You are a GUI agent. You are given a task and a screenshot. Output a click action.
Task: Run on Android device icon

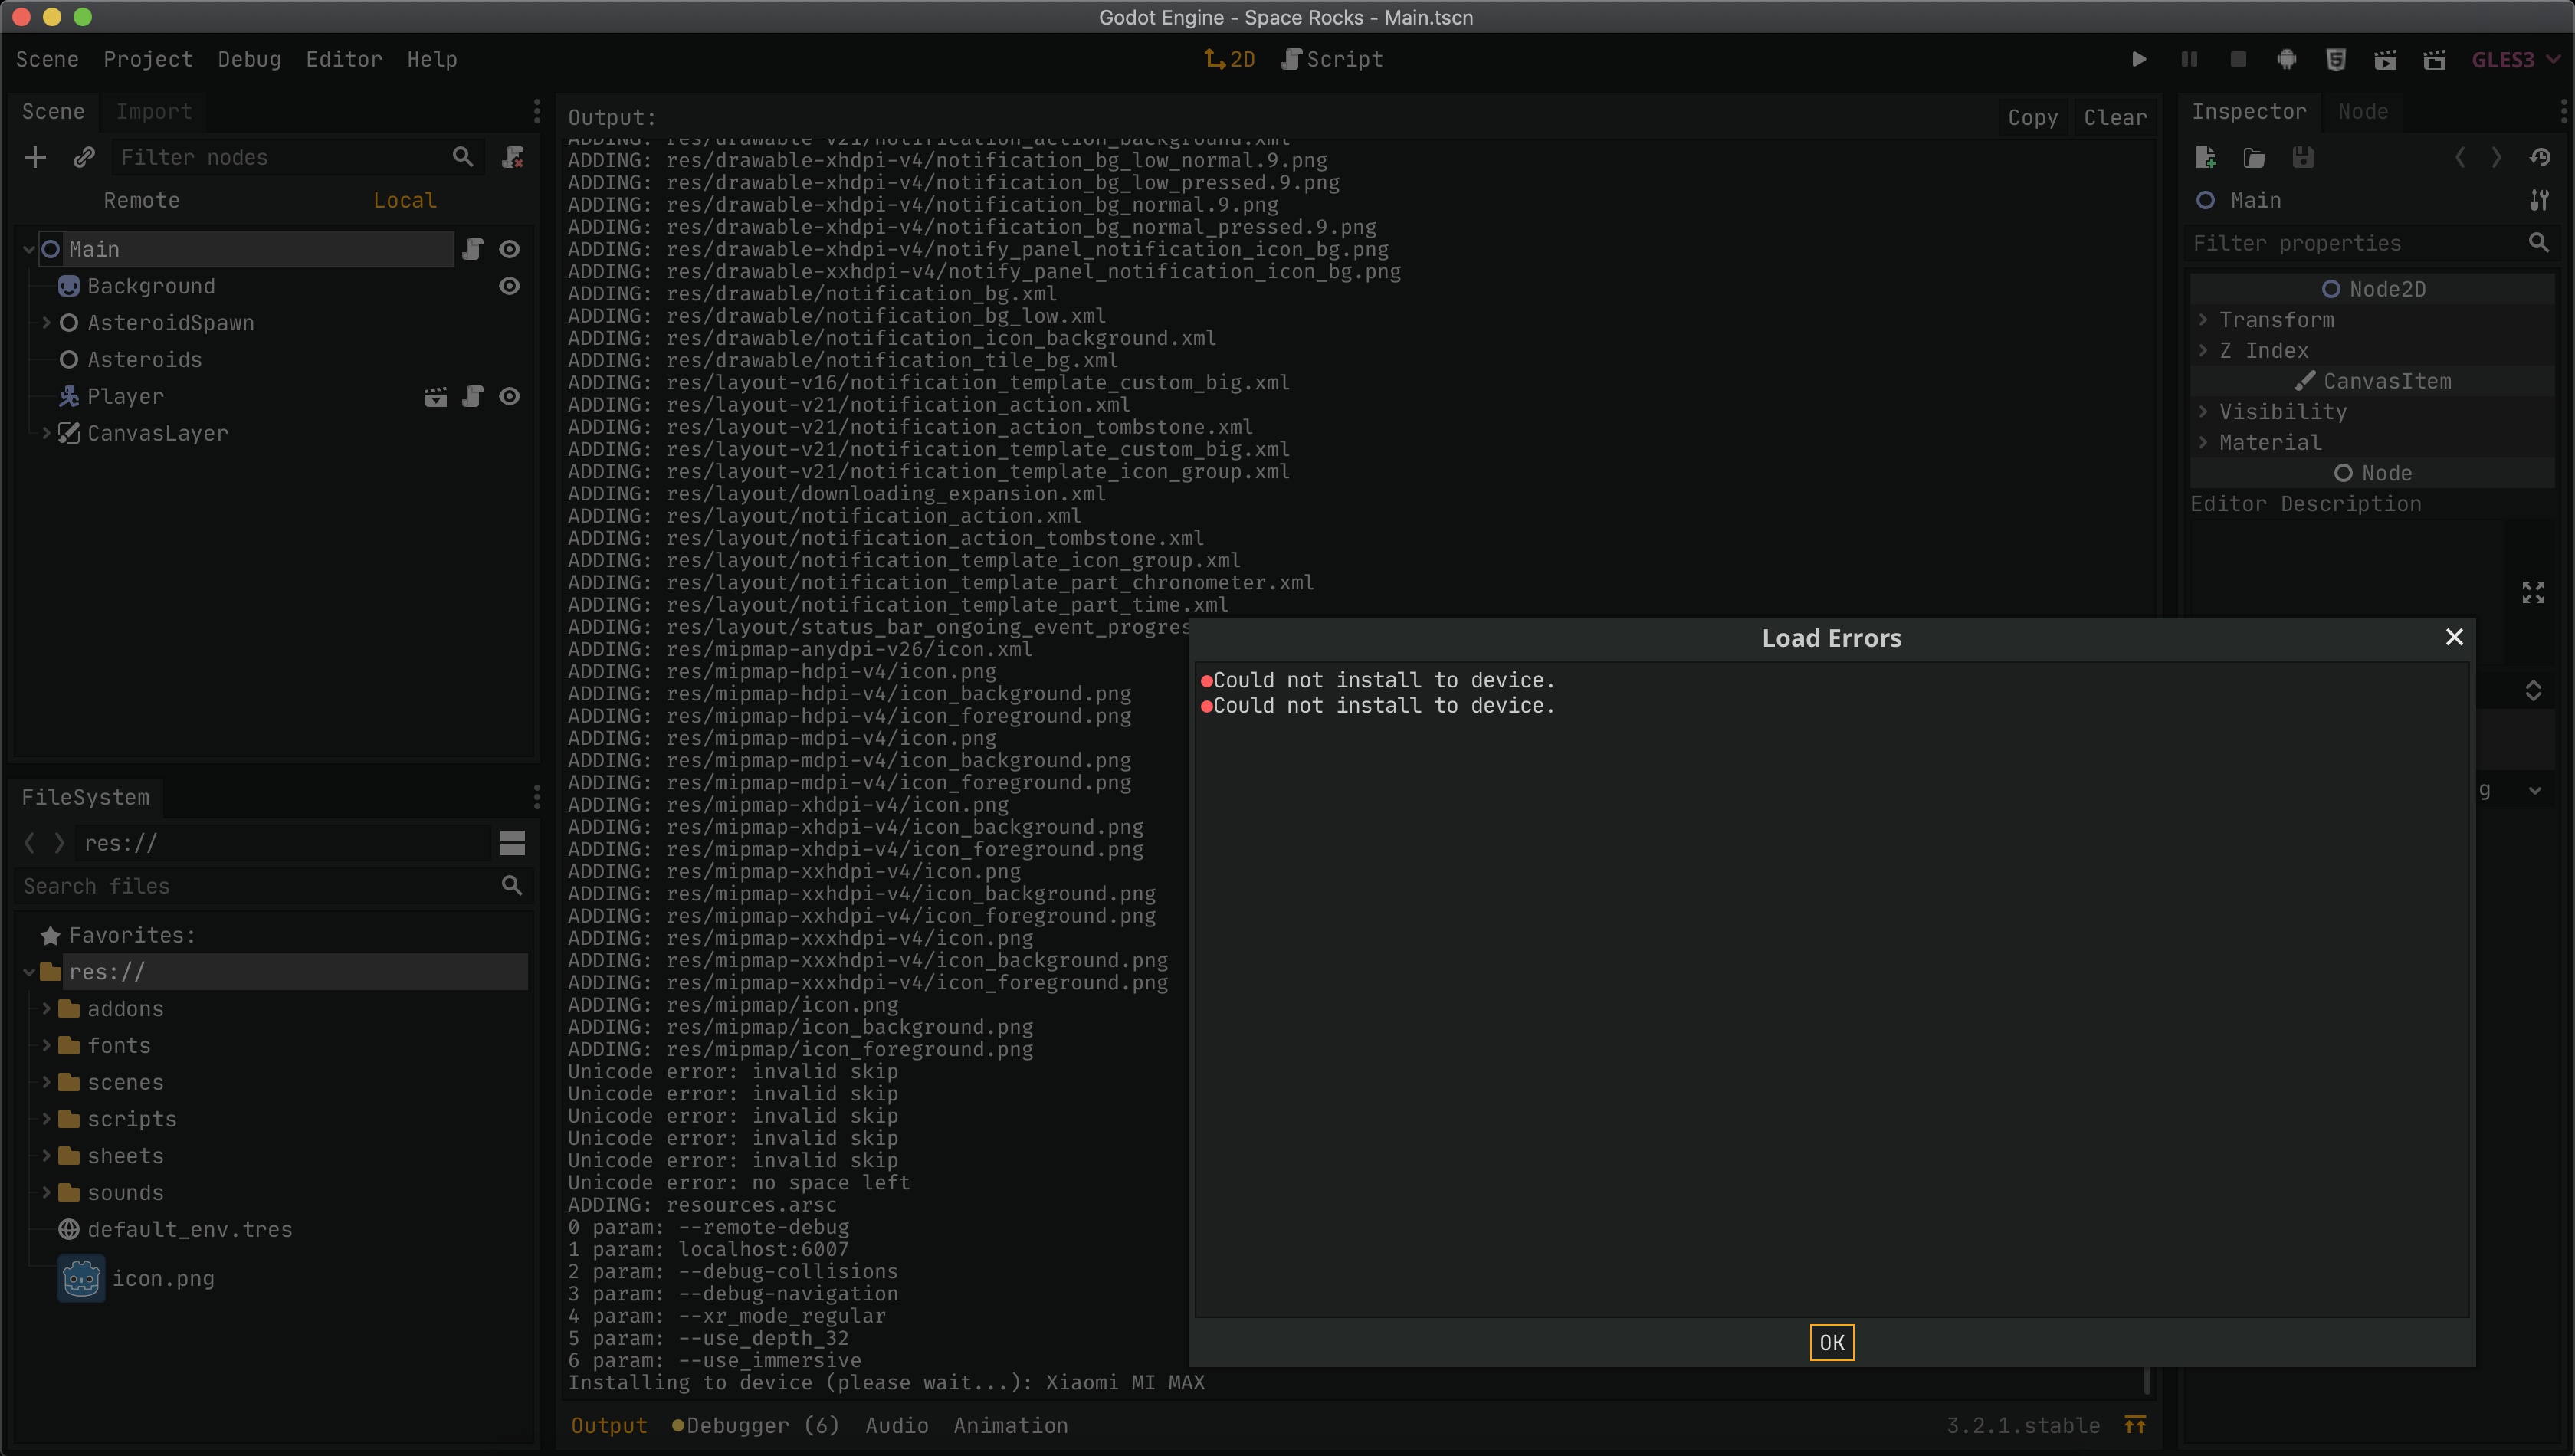coord(2287,59)
